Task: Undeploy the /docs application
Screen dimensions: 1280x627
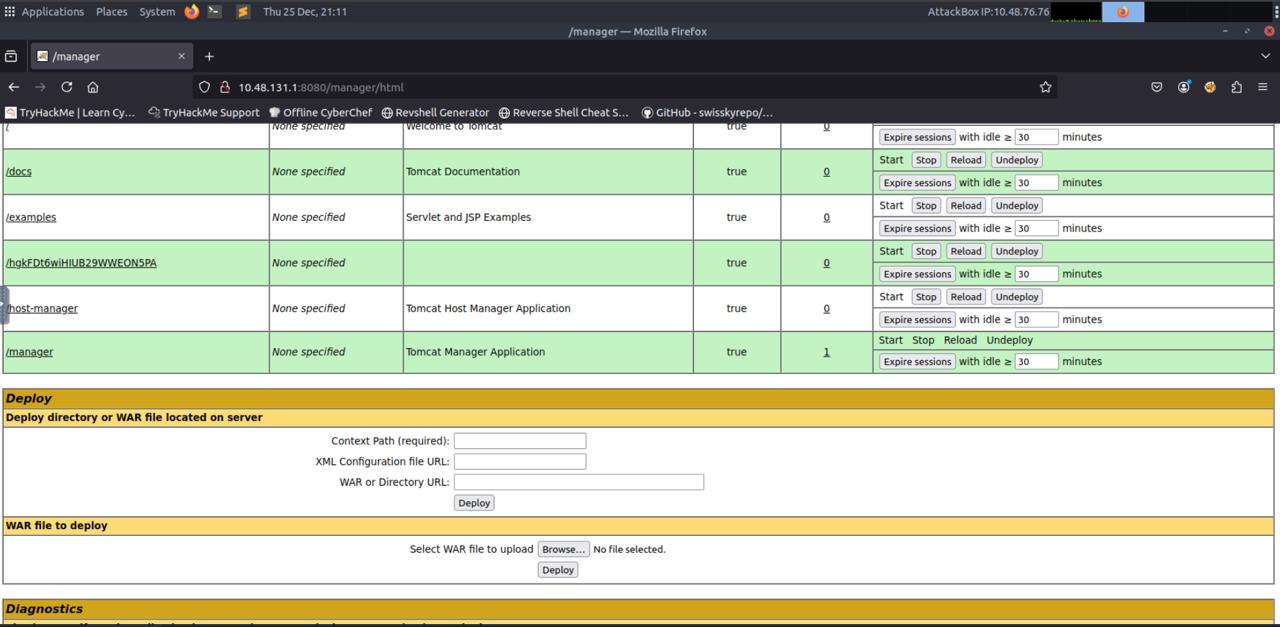Action: pyautogui.click(x=1017, y=160)
